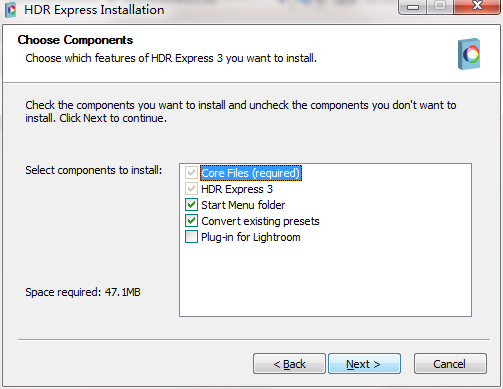
Task: Click the grayed-out maximize button
Action: (x=440, y=7)
